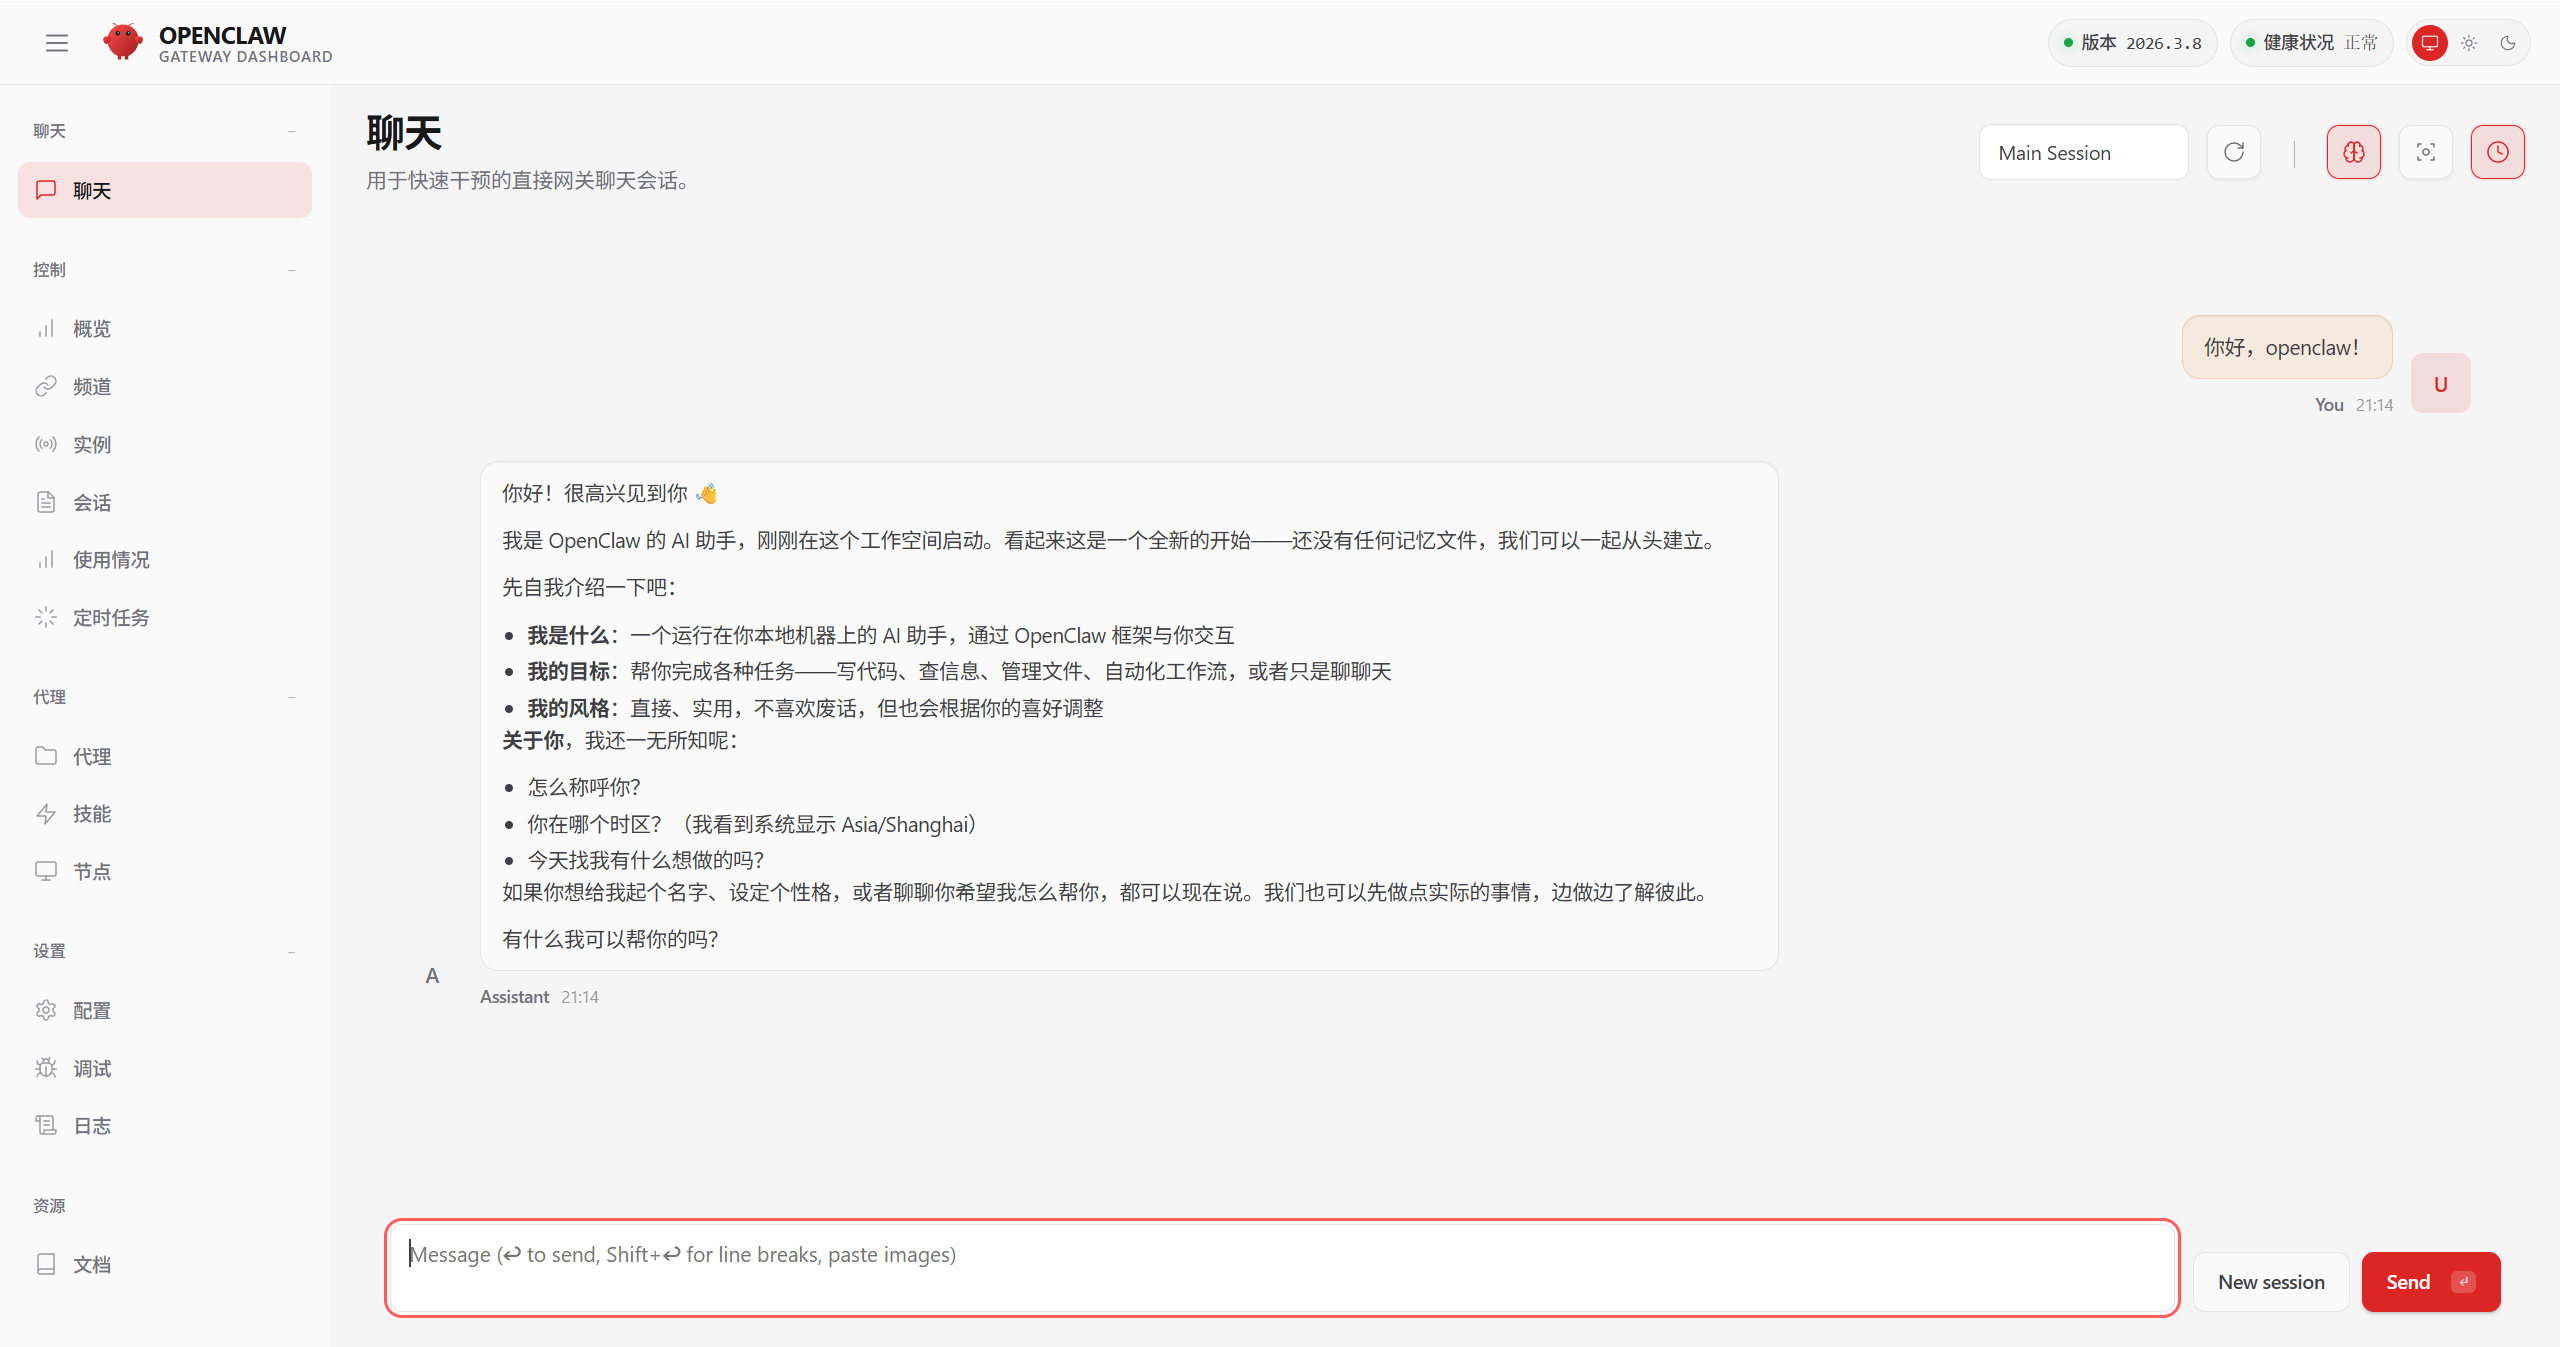Viewport: 2560px width, 1347px height.
Task: Click the hamburger menu icon
Action: 57,43
